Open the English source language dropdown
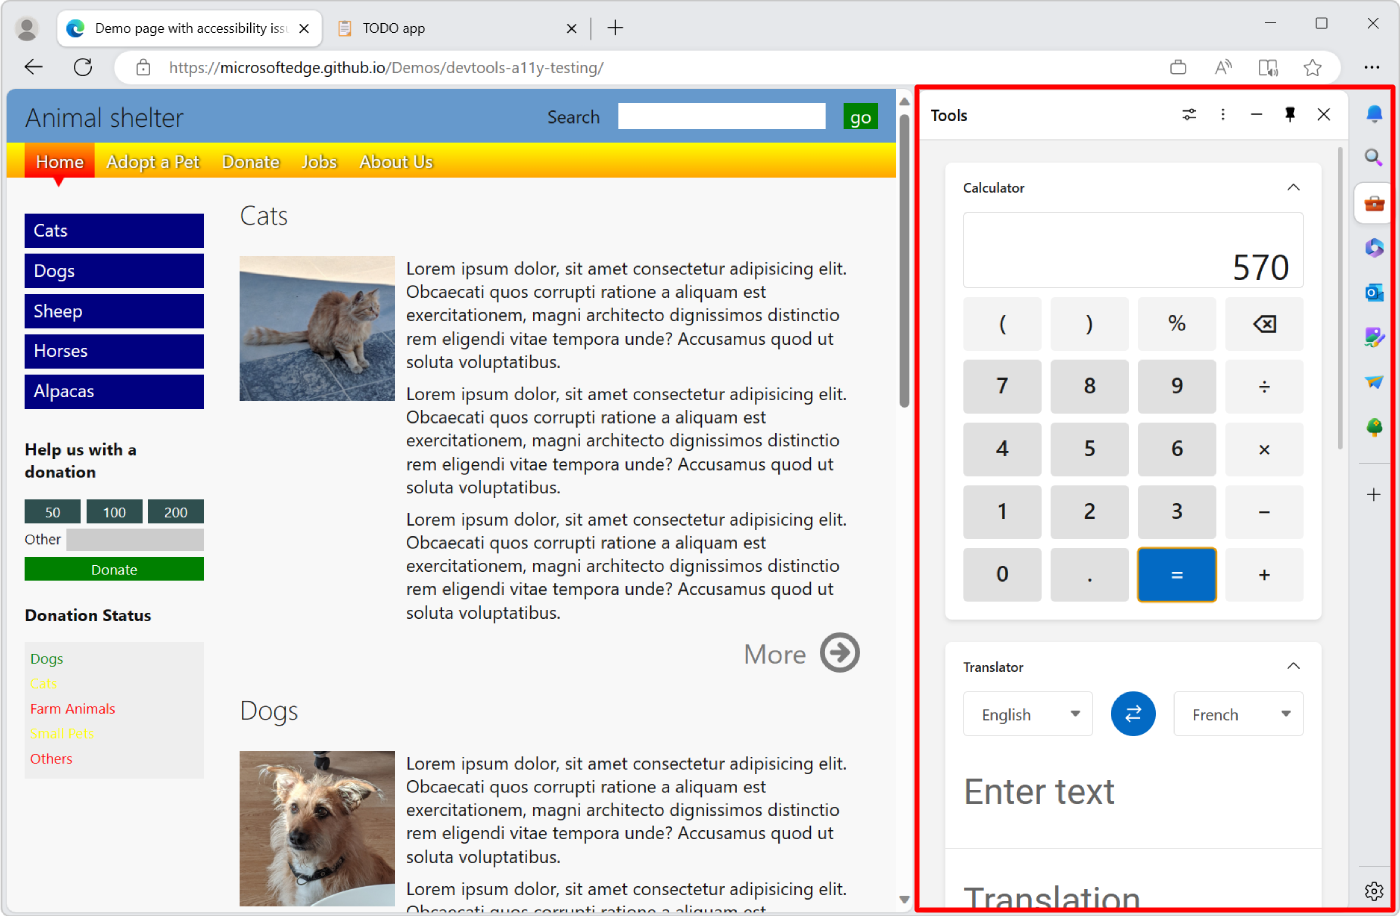This screenshot has width=1400, height=916. [1027, 713]
